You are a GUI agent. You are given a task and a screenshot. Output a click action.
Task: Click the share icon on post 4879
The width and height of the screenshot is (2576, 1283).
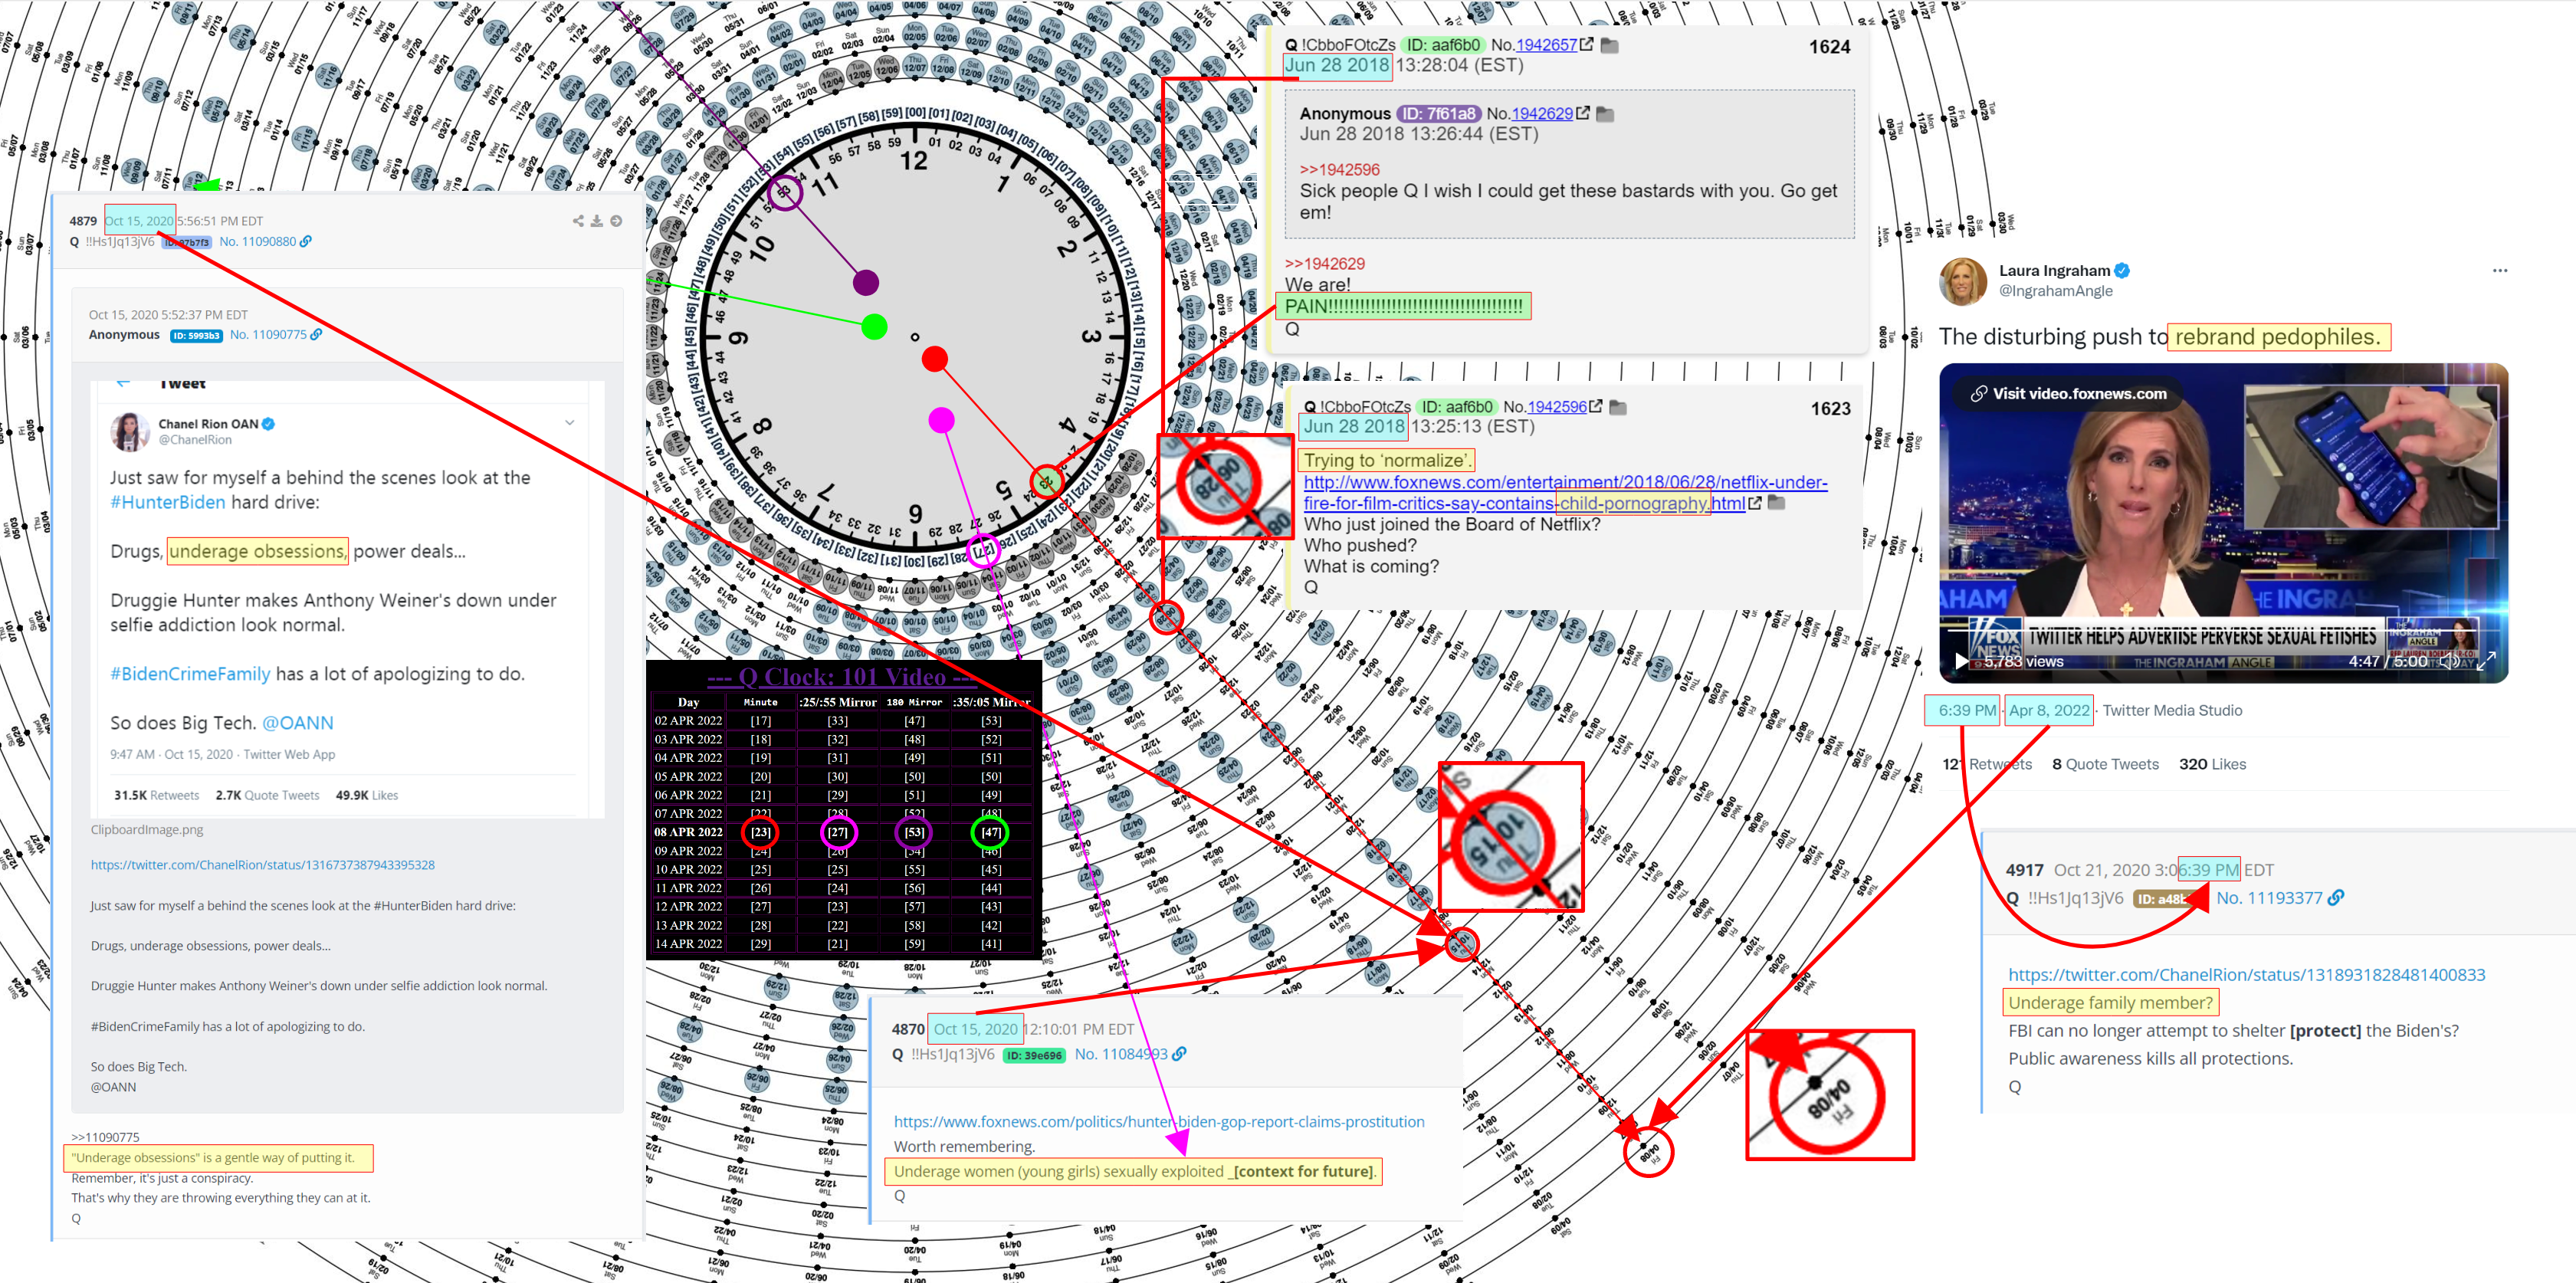click(578, 221)
